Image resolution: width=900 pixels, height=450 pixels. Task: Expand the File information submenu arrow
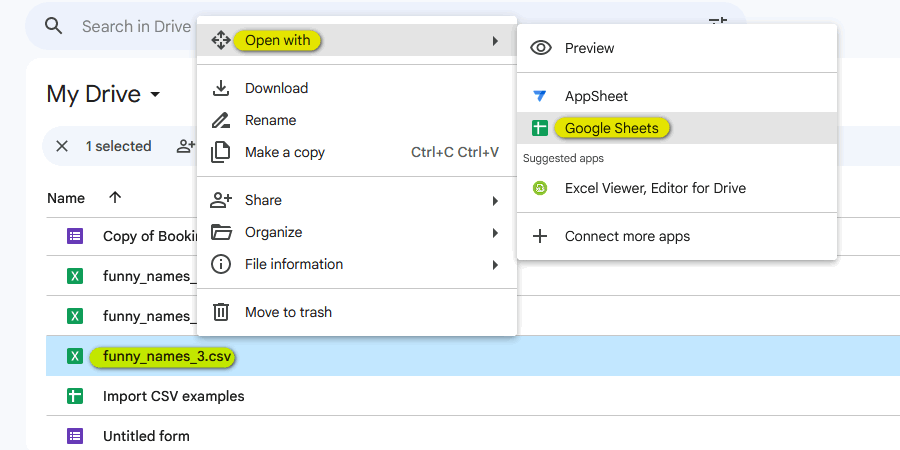pos(495,265)
